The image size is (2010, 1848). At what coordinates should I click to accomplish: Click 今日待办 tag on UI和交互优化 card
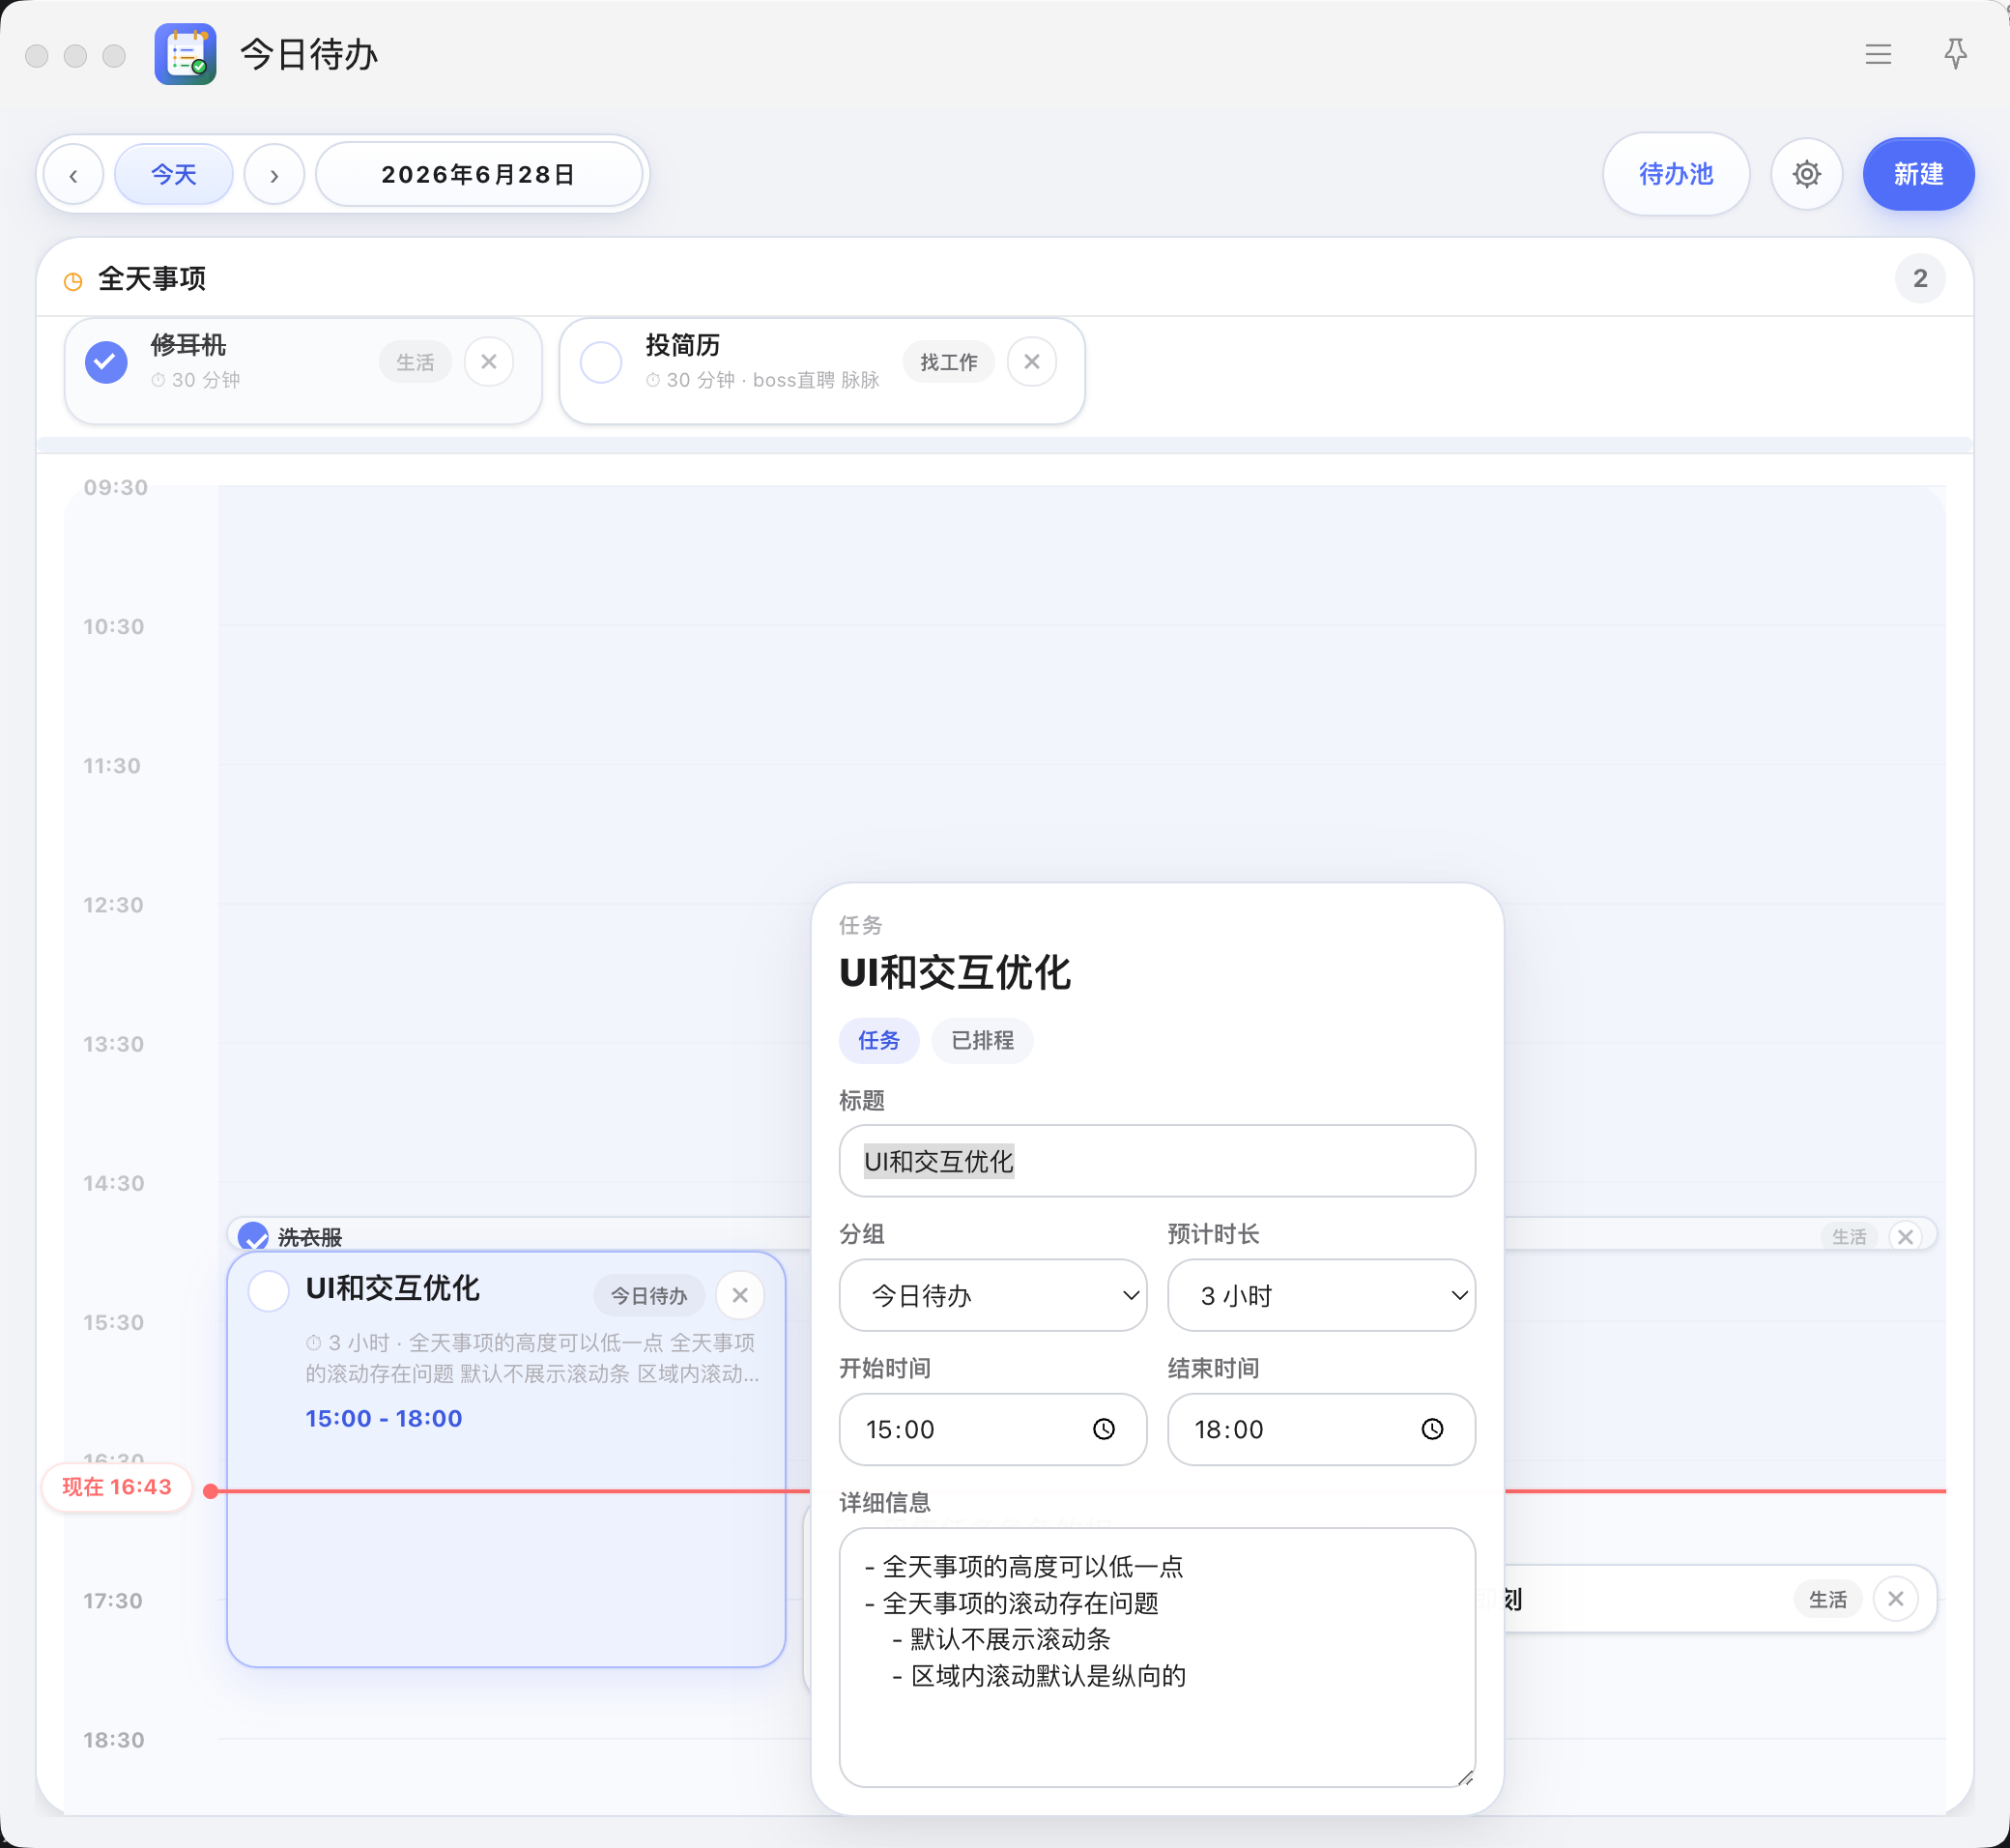click(x=649, y=1296)
